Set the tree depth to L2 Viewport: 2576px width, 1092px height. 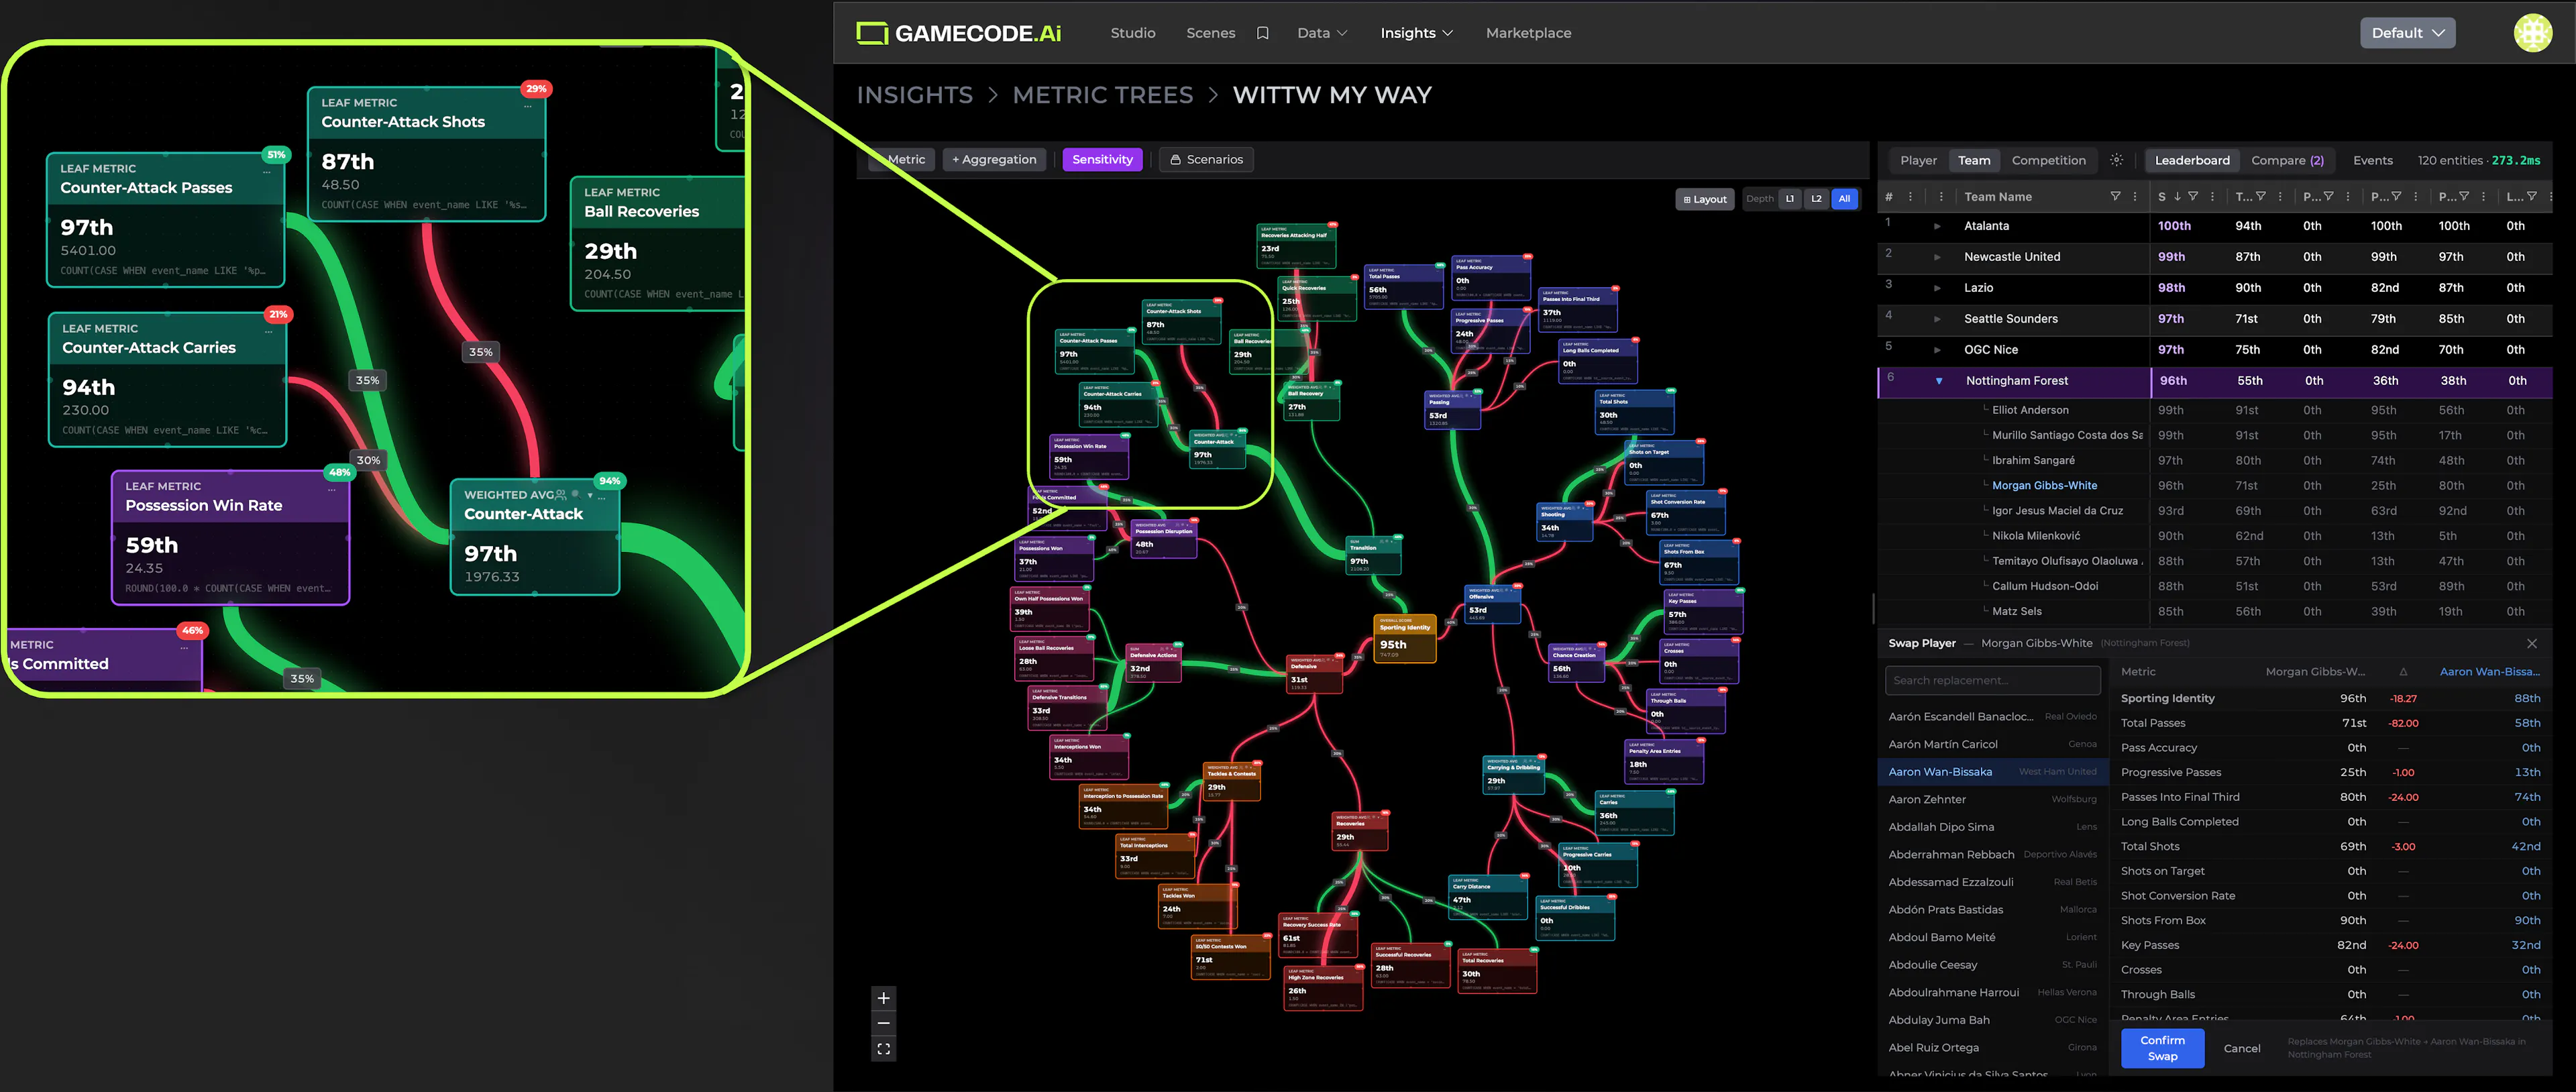click(1816, 199)
